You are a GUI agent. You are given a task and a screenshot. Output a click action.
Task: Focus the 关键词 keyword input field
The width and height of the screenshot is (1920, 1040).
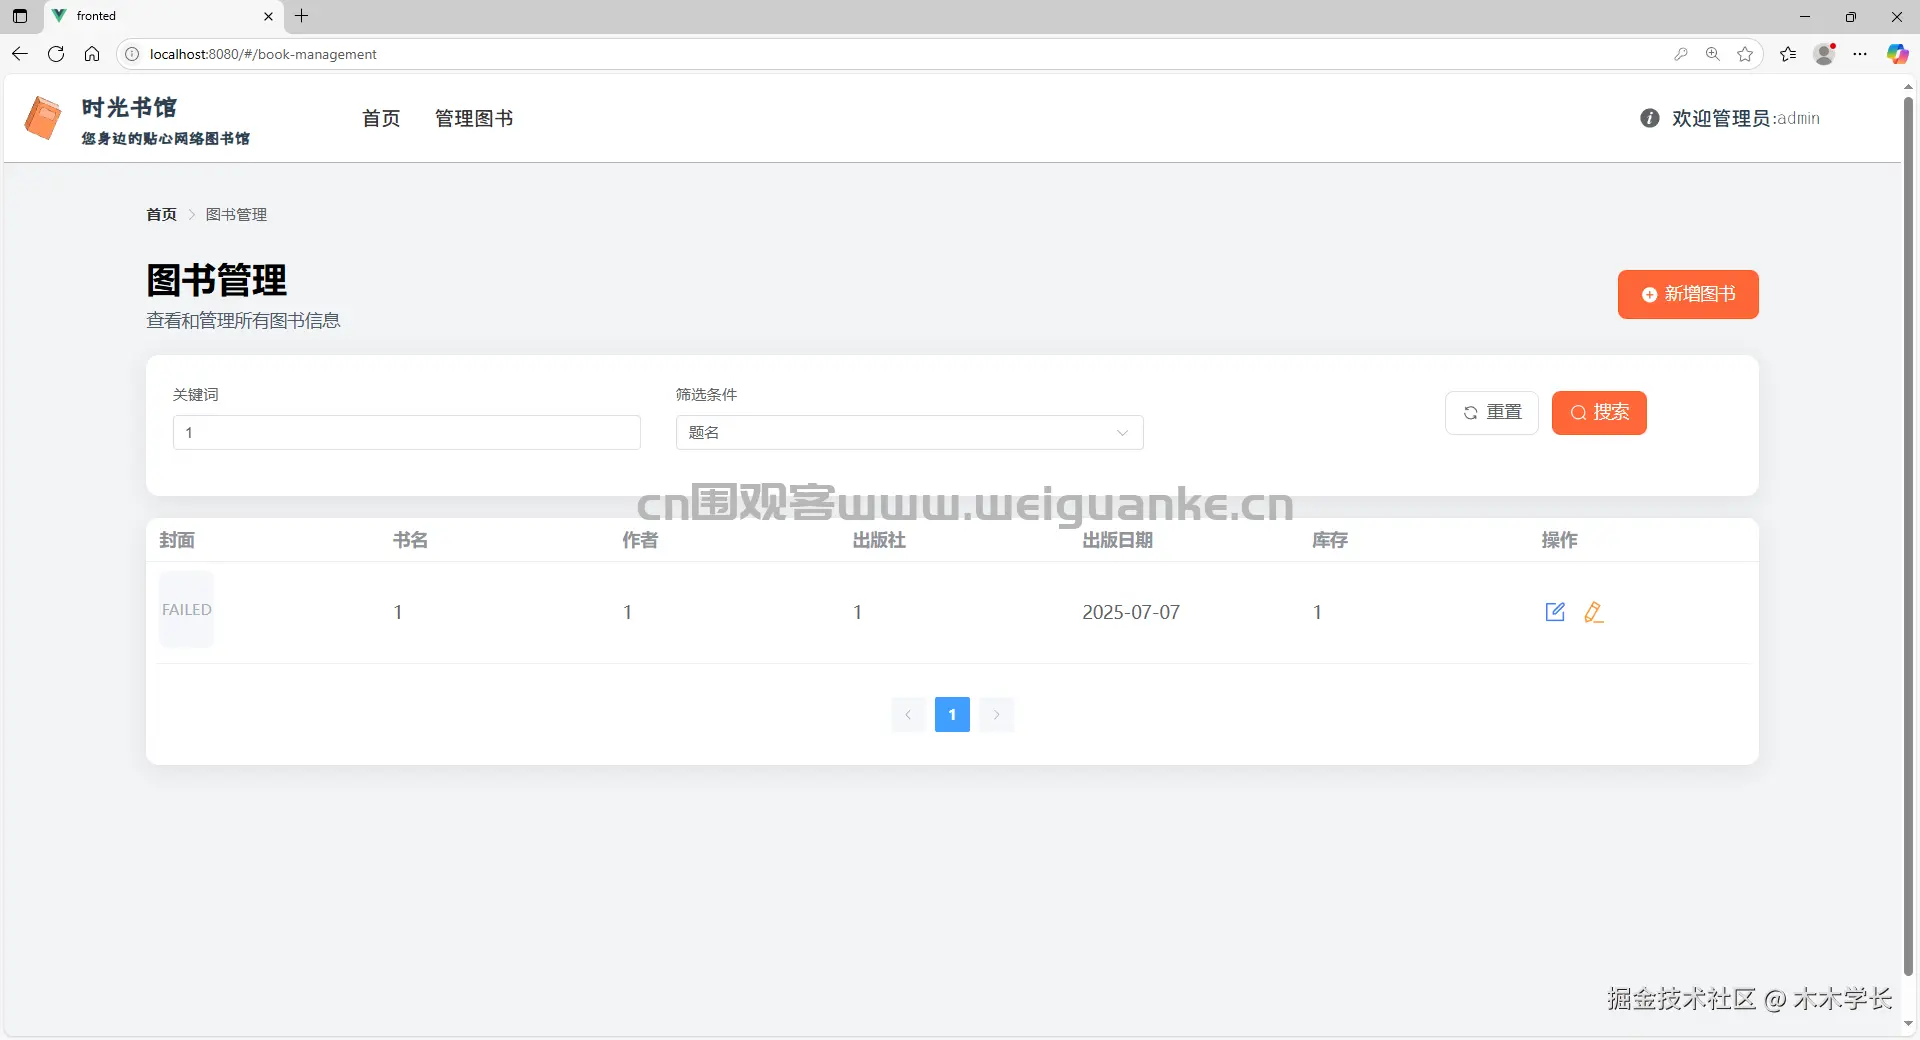[x=406, y=432]
